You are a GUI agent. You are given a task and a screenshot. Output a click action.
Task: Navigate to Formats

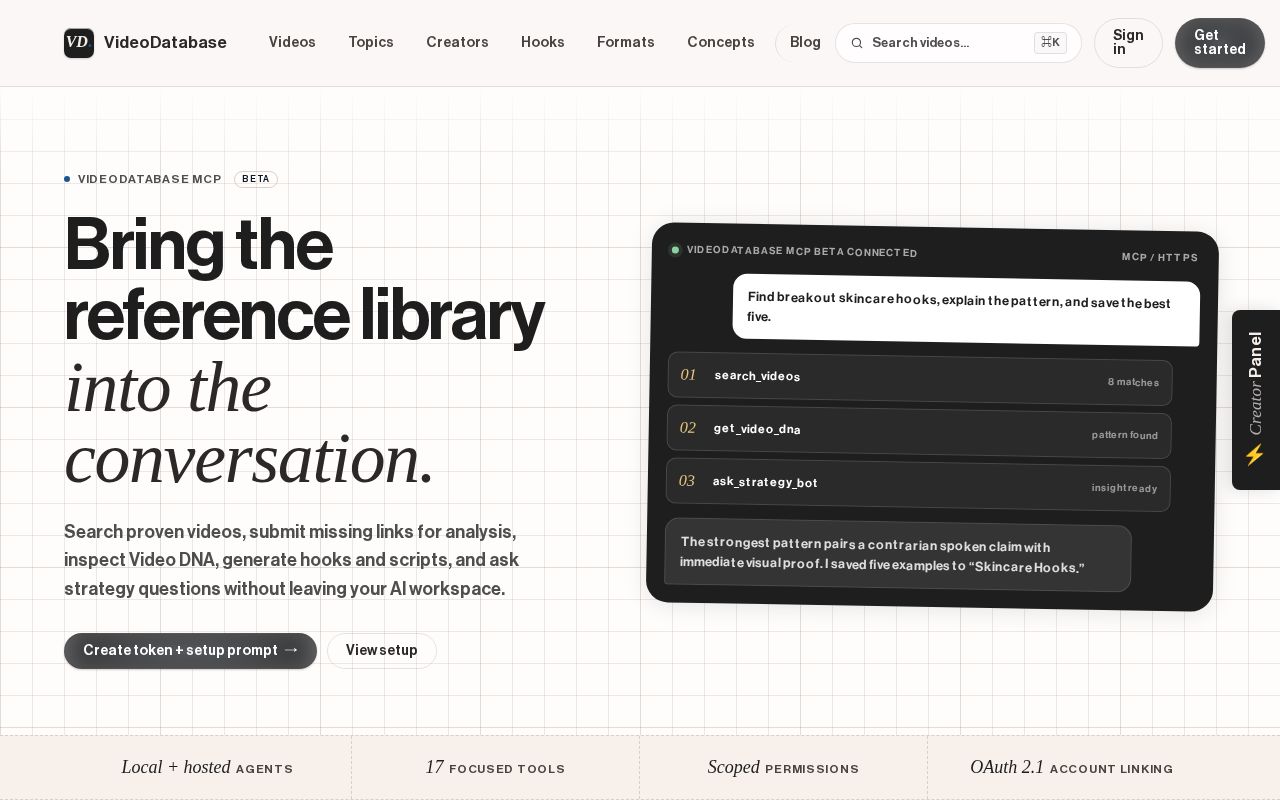pyautogui.click(x=626, y=42)
